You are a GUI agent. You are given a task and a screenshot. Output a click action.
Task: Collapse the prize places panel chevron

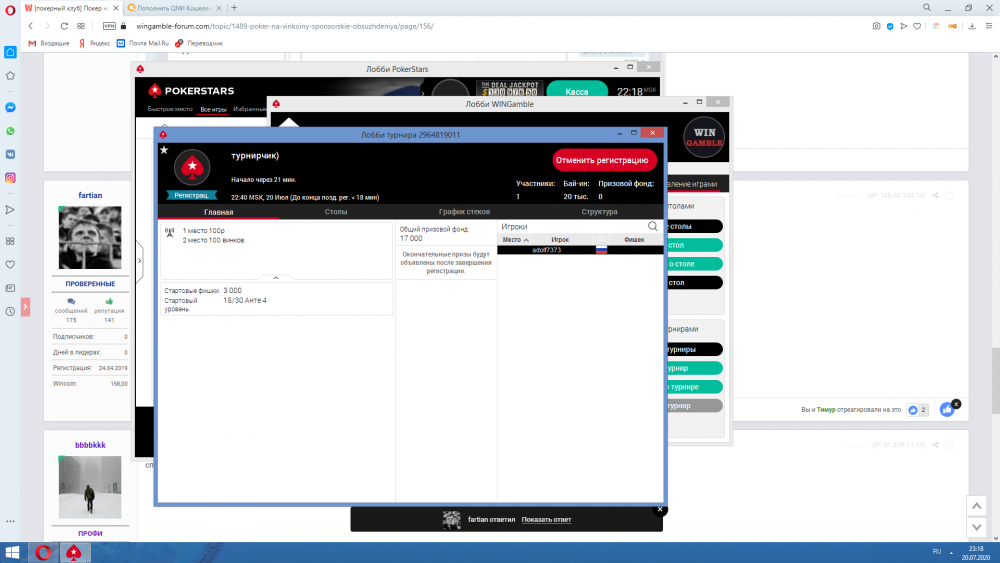click(276, 278)
